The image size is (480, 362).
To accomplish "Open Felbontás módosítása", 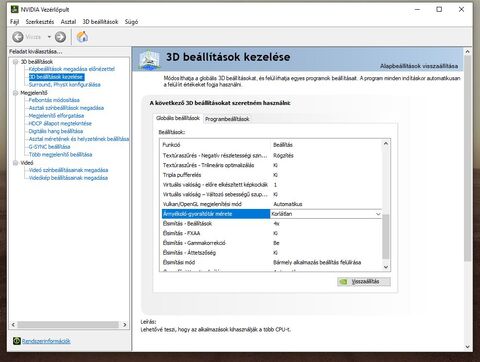I will click(54, 100).
